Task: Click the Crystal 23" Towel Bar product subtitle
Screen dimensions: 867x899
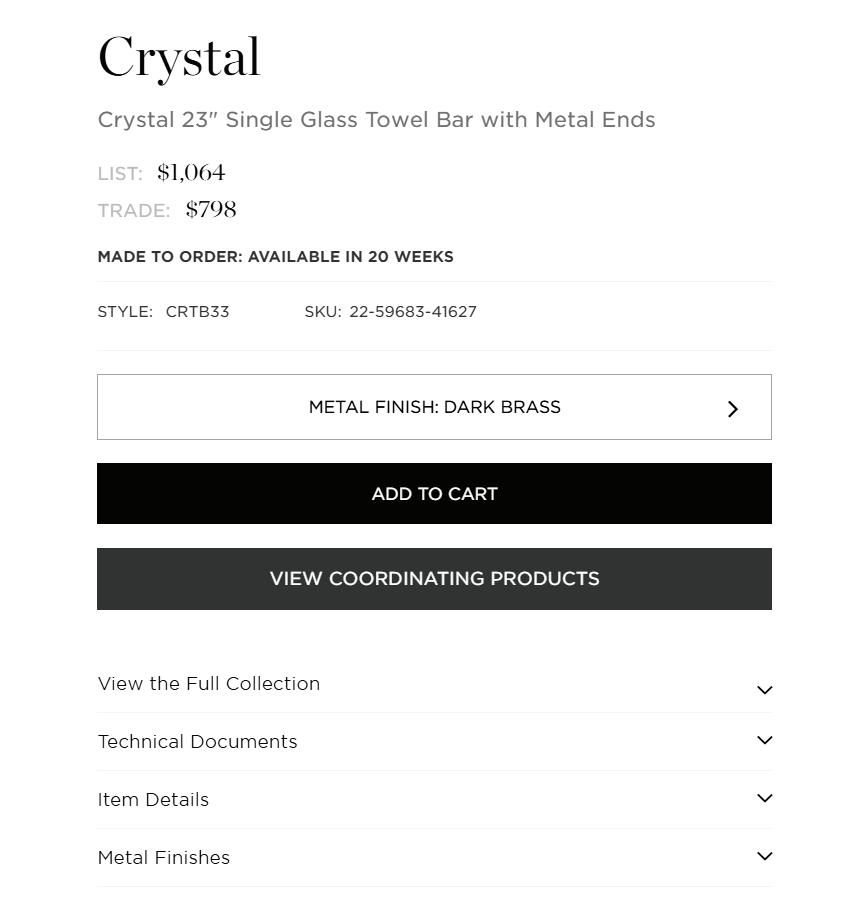Action: coord(377,120)
